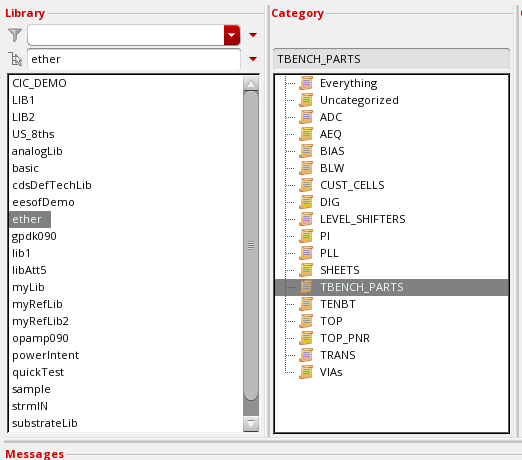Select the Uncategorized category
Viewport: 522px width, 460px height.
click(x=359, y=100)
